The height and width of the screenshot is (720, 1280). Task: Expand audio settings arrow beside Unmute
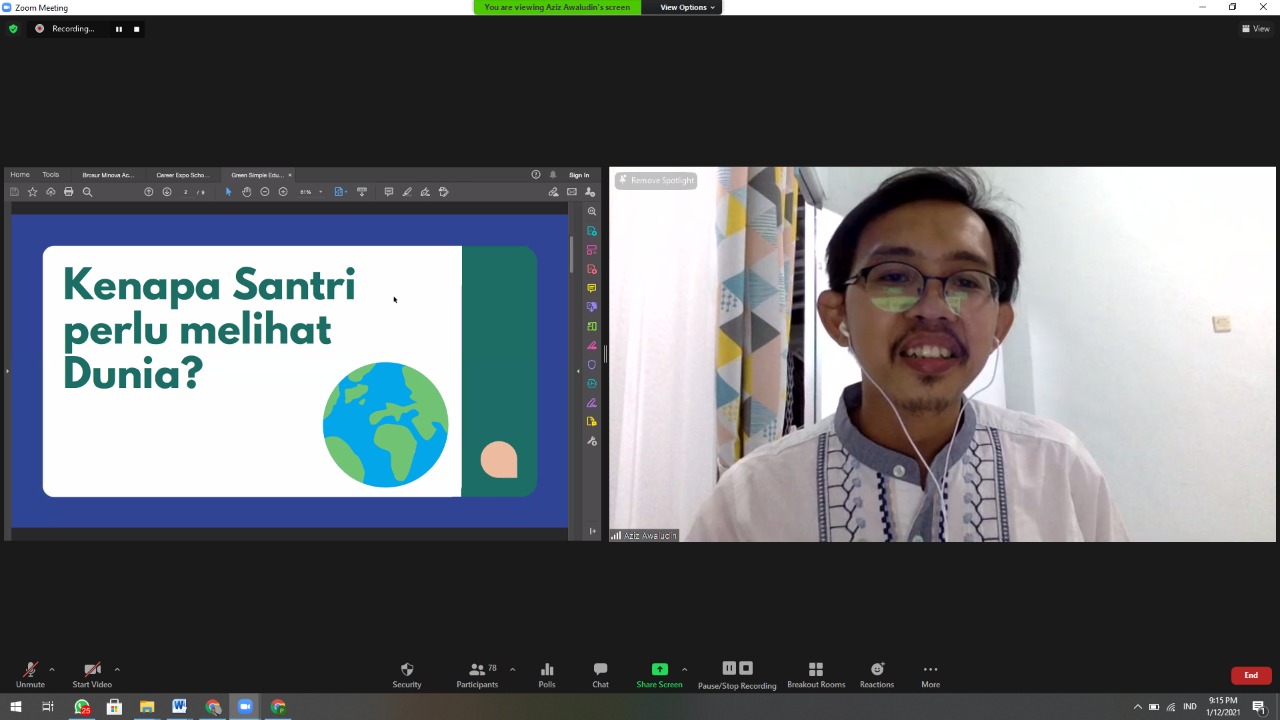(x=52, y=669)
